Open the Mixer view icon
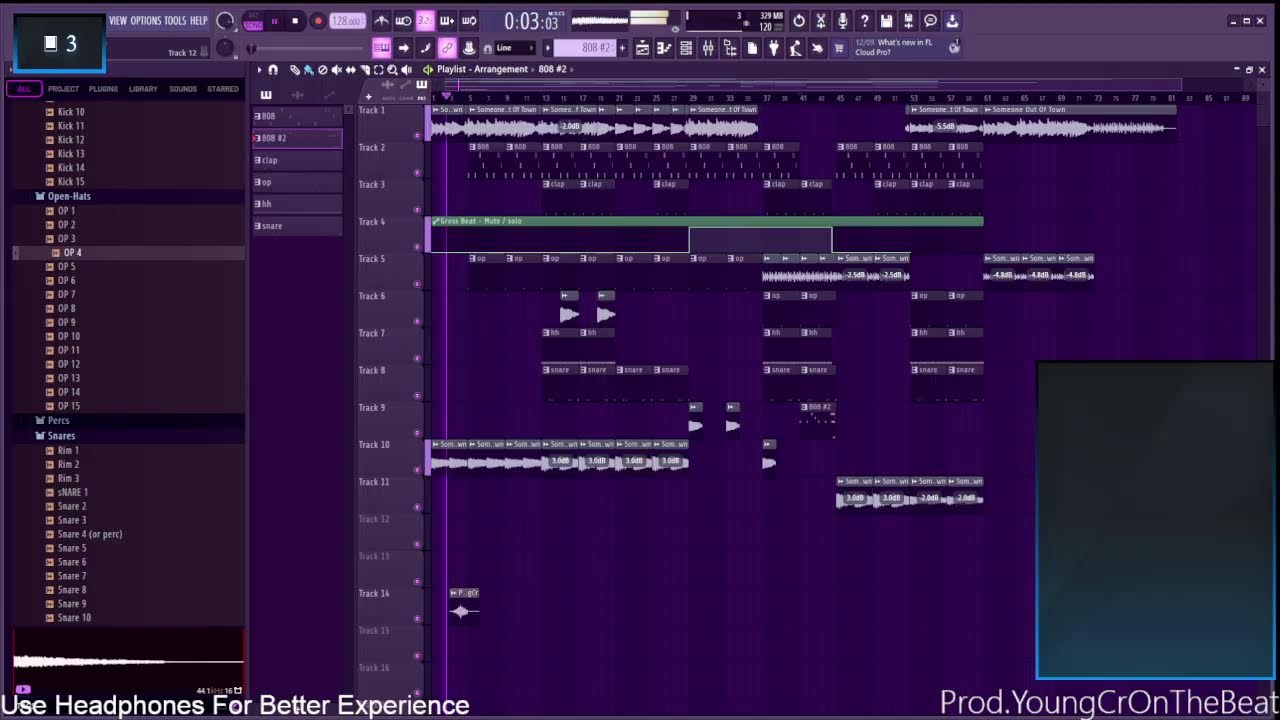Screen dimensions: 1280x720 tap(708, 48)
